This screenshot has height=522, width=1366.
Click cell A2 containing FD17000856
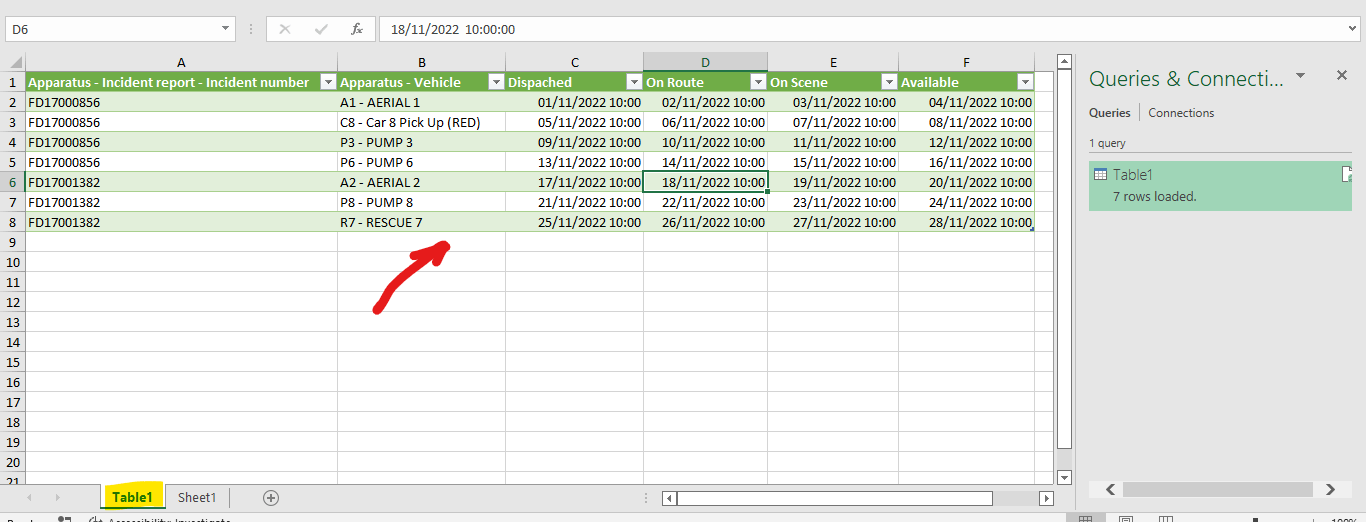(181, 102)
